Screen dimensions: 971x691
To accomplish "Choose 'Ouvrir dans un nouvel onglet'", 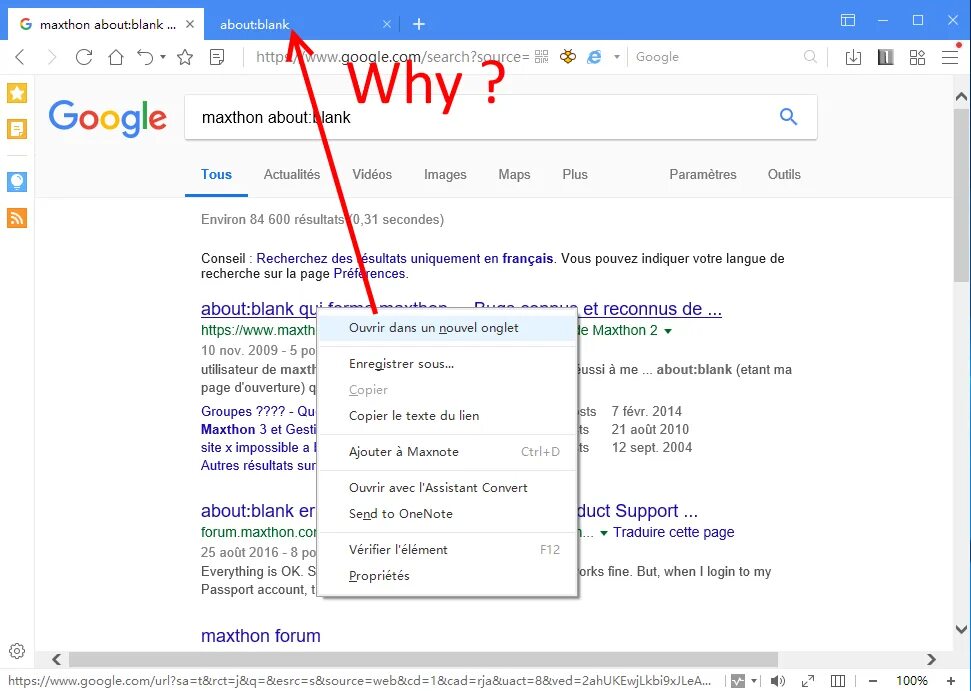I will (x=447, y=328).
